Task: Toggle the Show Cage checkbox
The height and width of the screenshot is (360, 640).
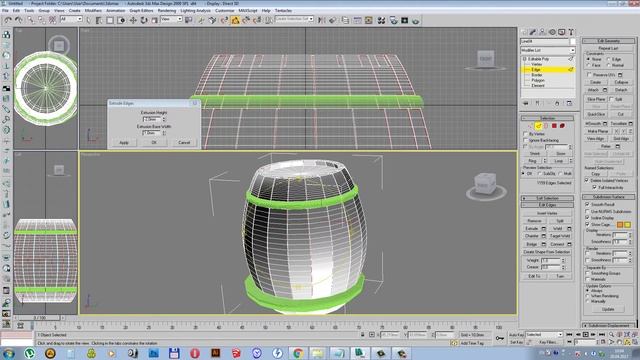Action: point(587,224)
